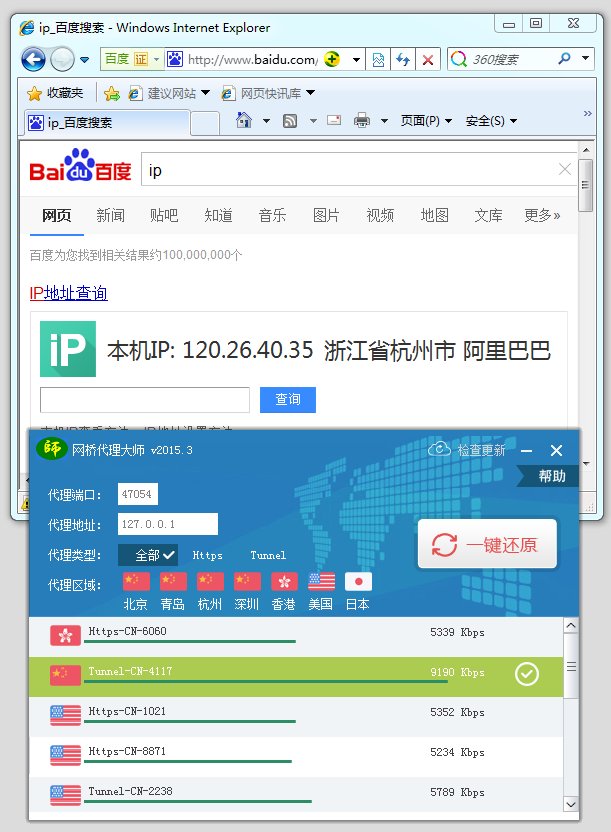Image resolution: width=611 pixels, height=832 pixels.
Task: Open the search provider dropdown arrow
Action: click(x=586, y=58)
